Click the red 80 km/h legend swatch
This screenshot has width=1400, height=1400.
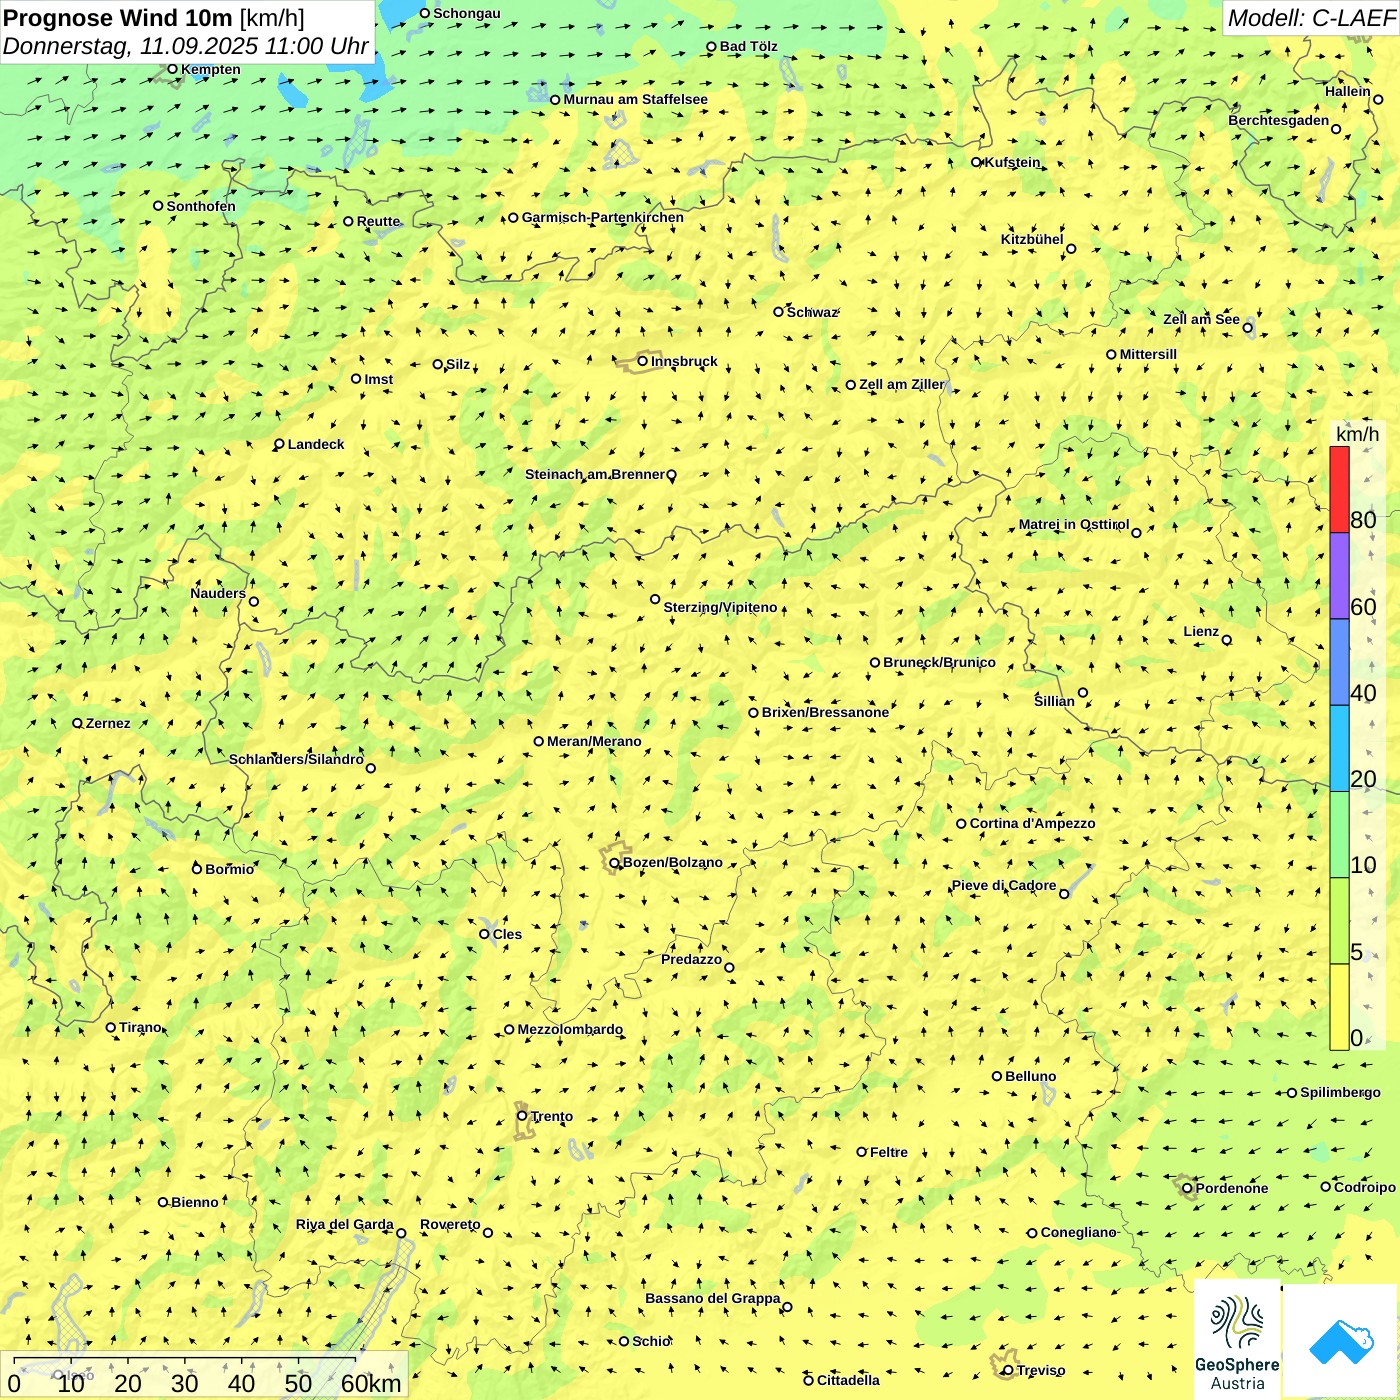tap(1339, 490)
